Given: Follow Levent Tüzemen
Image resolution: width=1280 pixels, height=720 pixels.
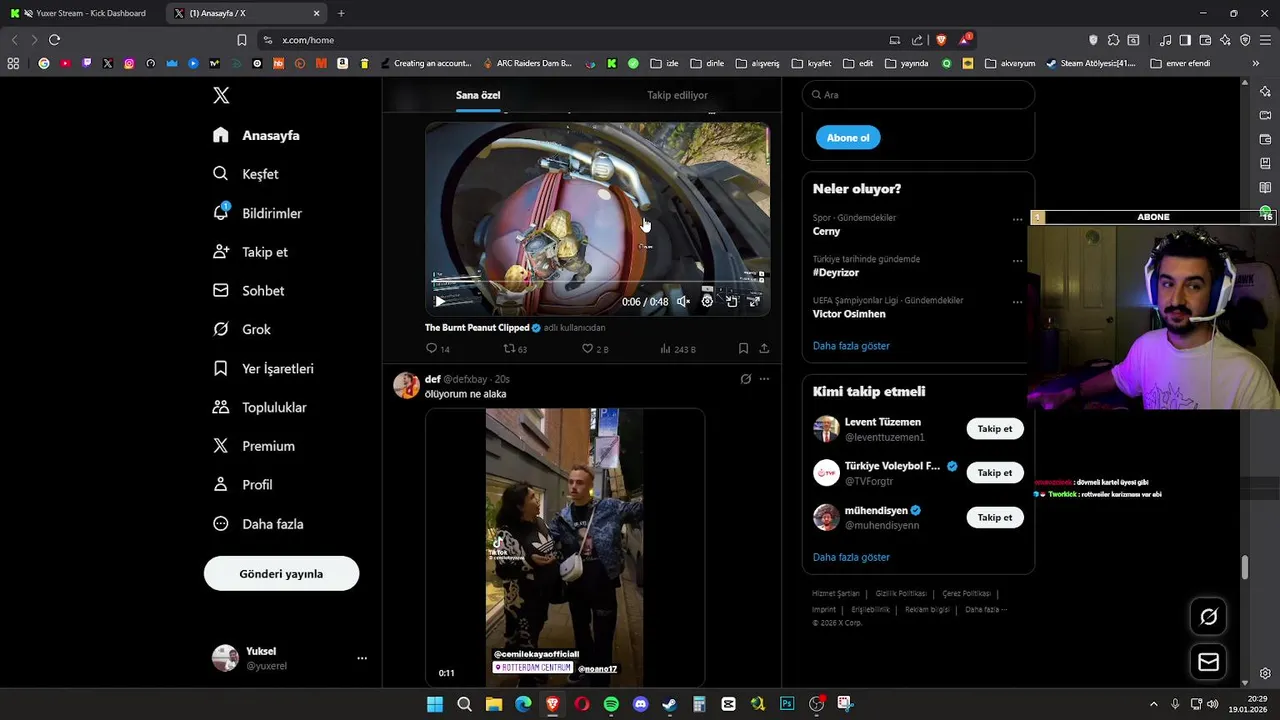Looking at the screenshot, I should (995, 429).
